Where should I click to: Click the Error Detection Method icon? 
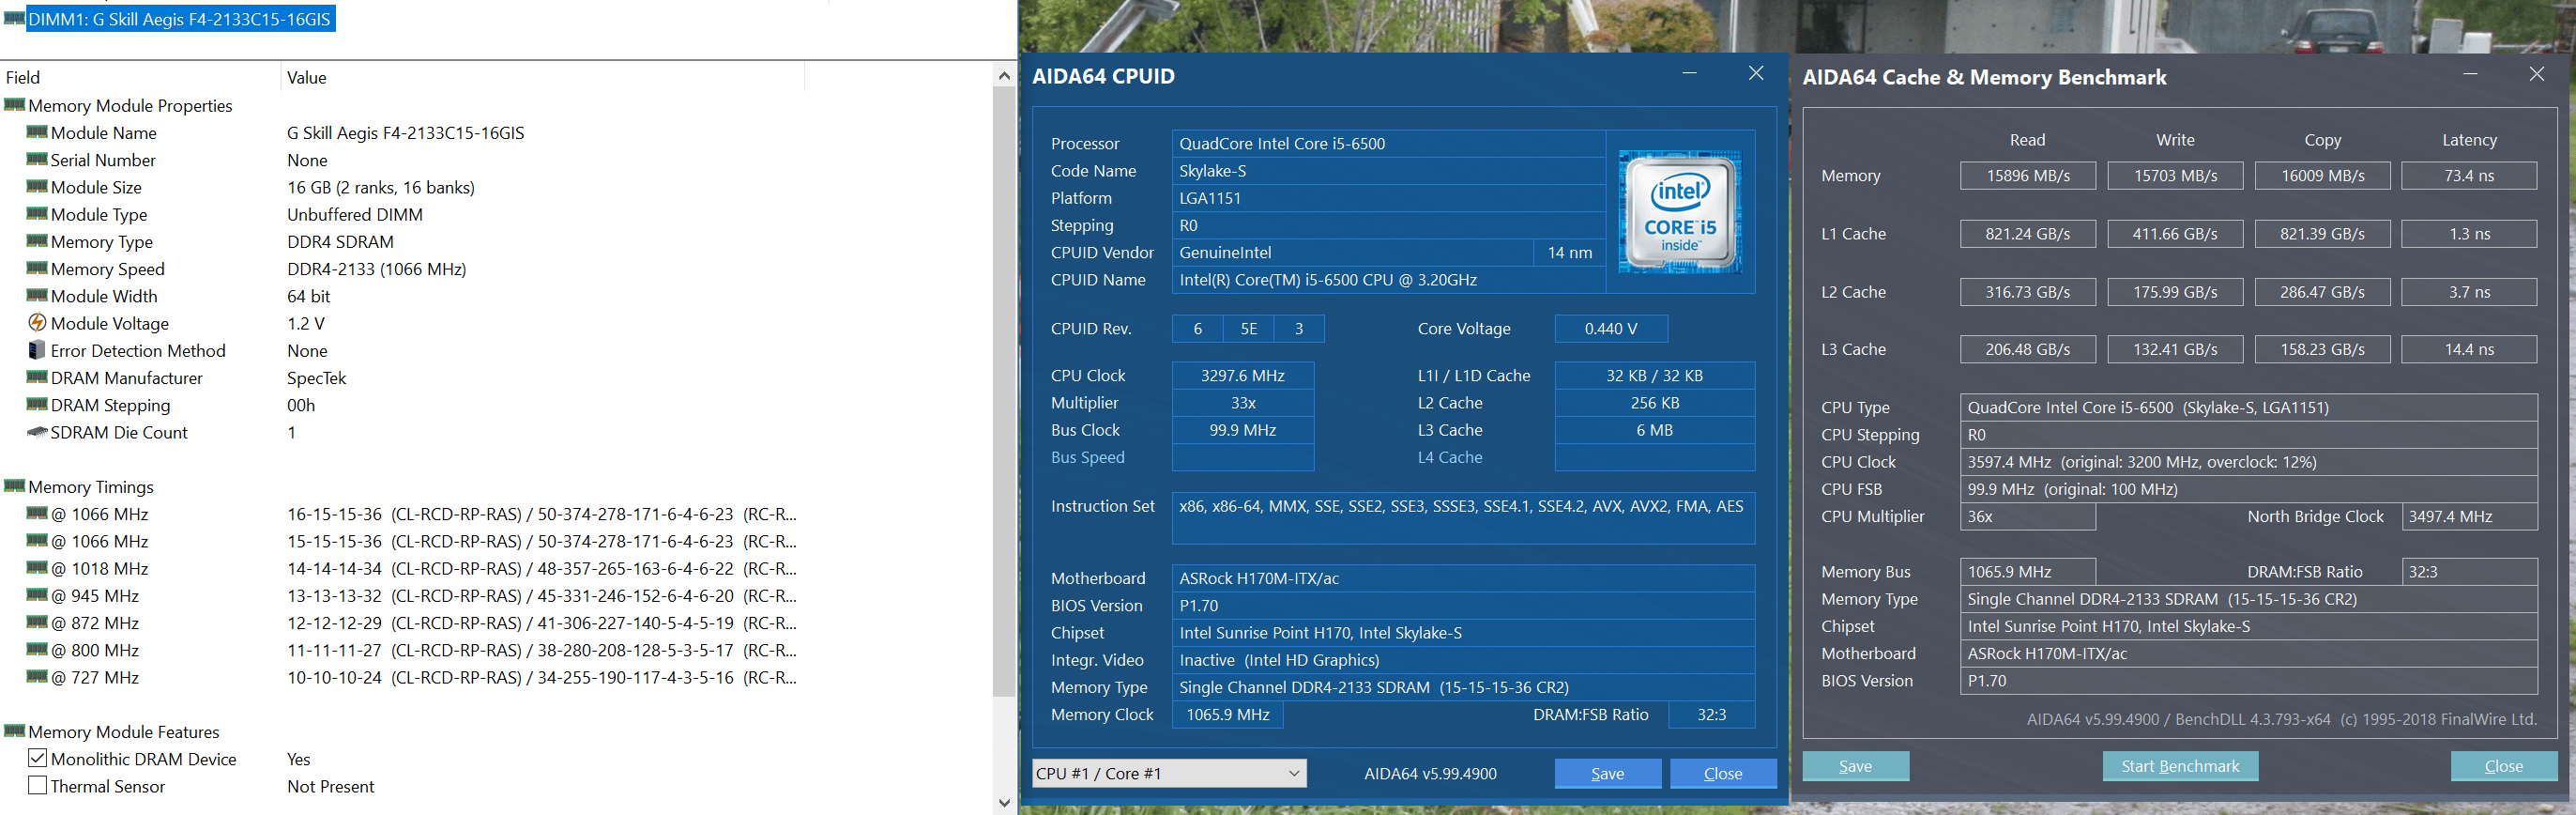(x=37, y=350)
